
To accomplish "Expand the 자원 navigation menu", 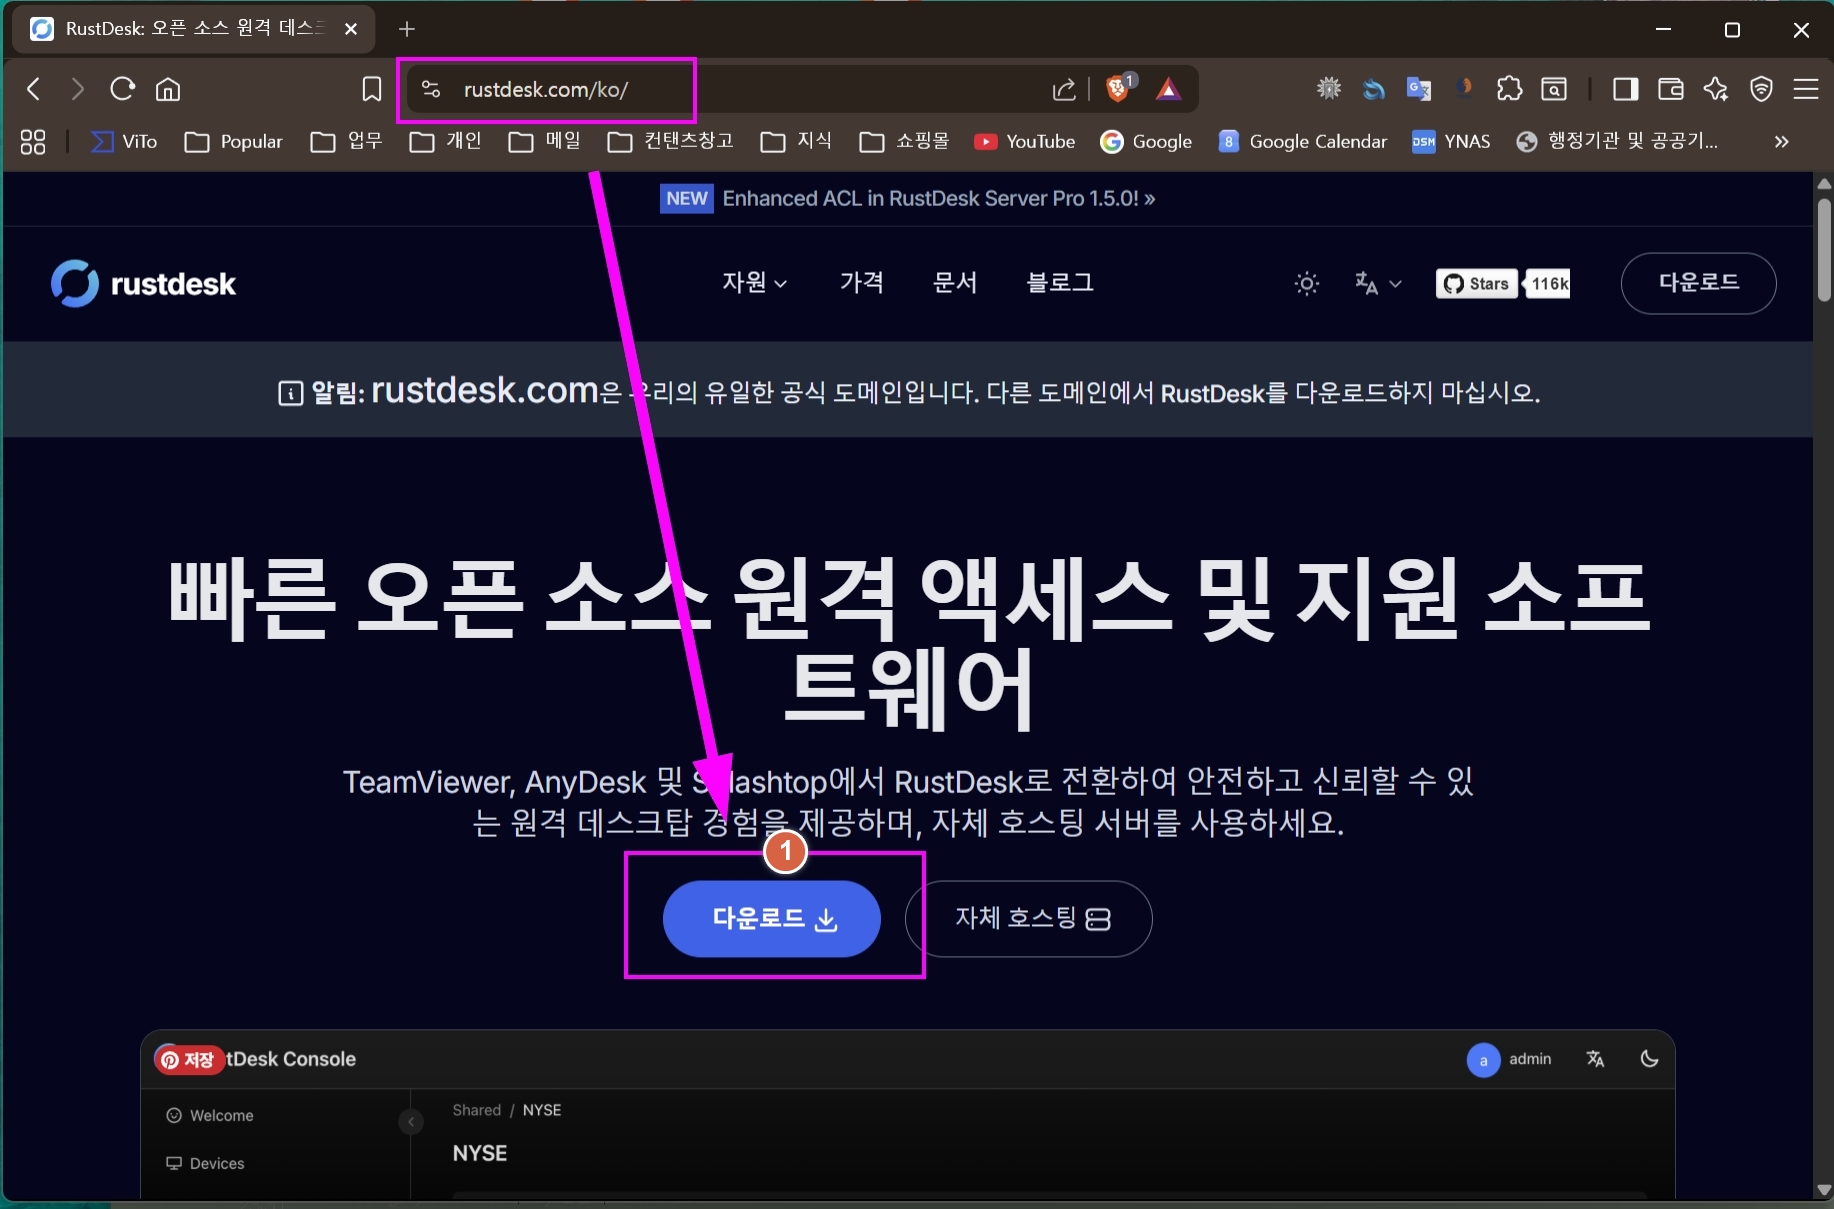I will [x=754, y=283].
